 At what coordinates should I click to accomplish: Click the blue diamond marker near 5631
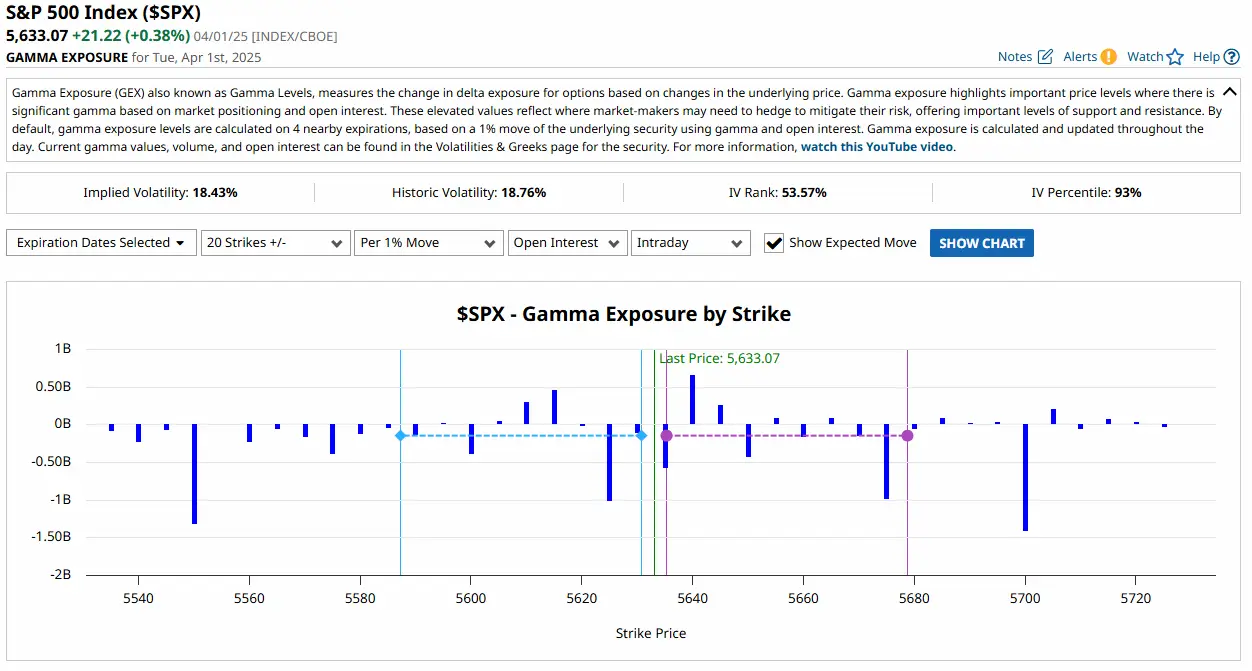[x=641, y=436]
